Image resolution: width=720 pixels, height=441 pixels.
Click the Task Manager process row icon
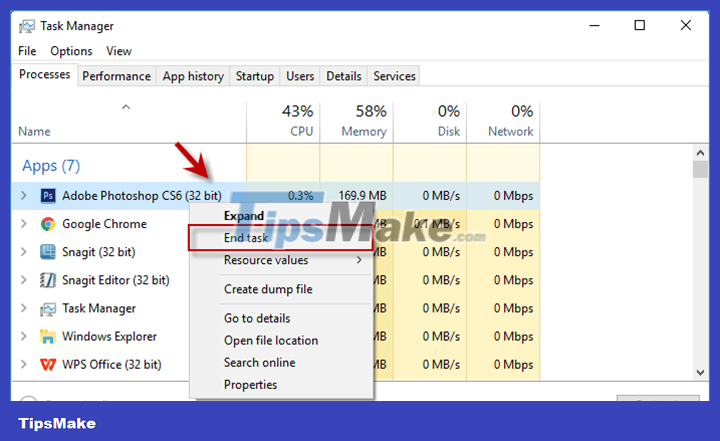[x=48, y=309]
